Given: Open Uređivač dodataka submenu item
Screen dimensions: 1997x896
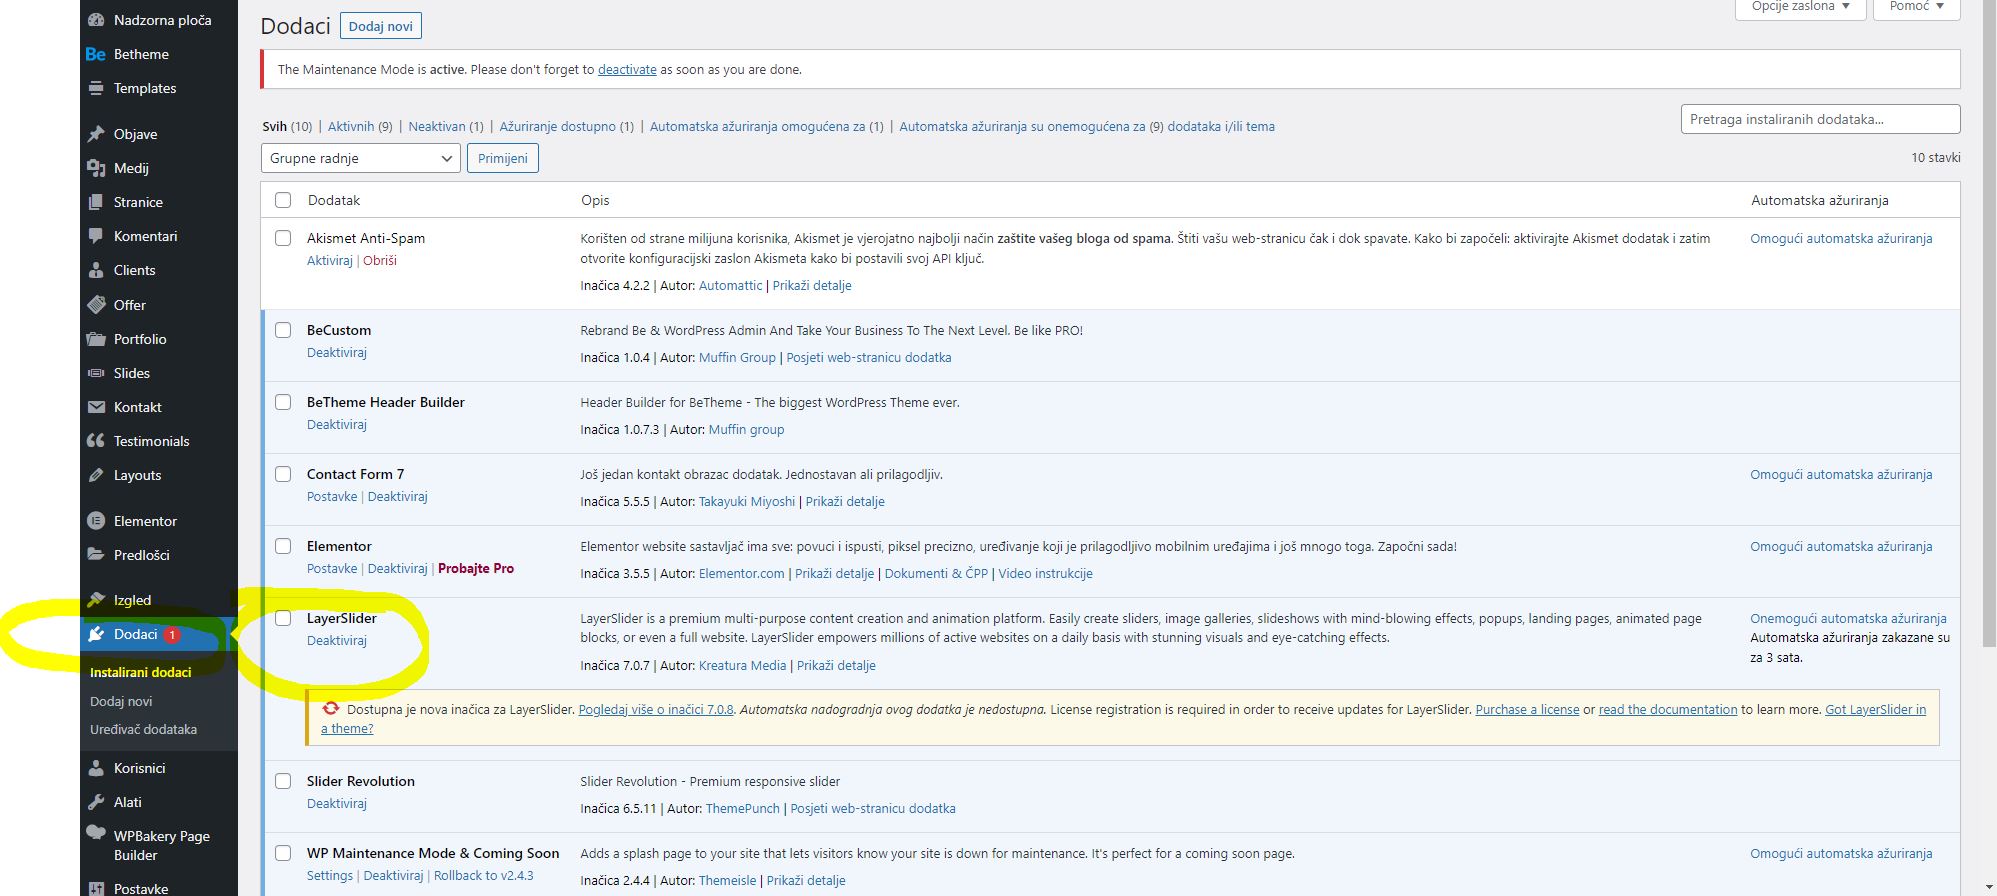Looking at the screenshot, I should coord(143,729).
